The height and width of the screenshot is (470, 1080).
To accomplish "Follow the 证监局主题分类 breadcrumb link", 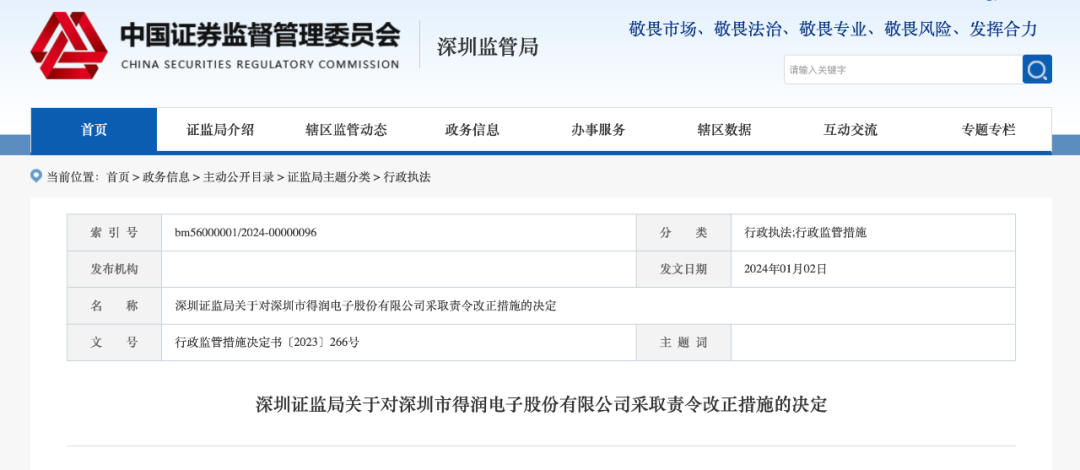I will [329, 177].
